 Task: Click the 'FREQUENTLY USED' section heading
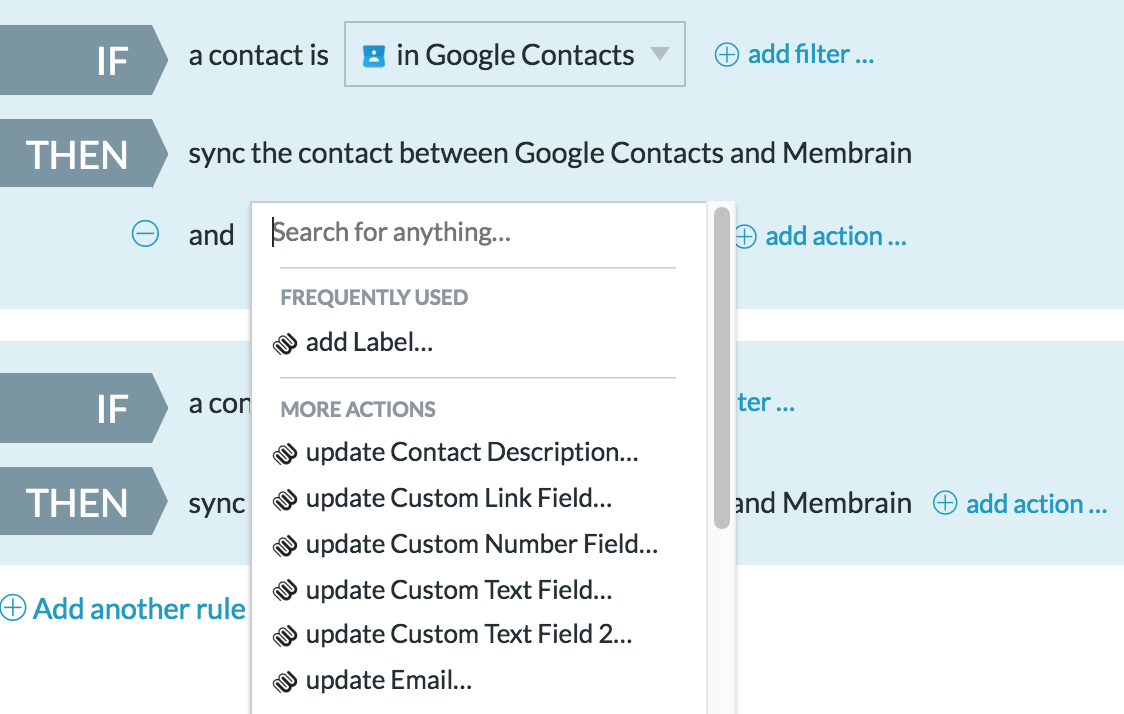[374, 298]
